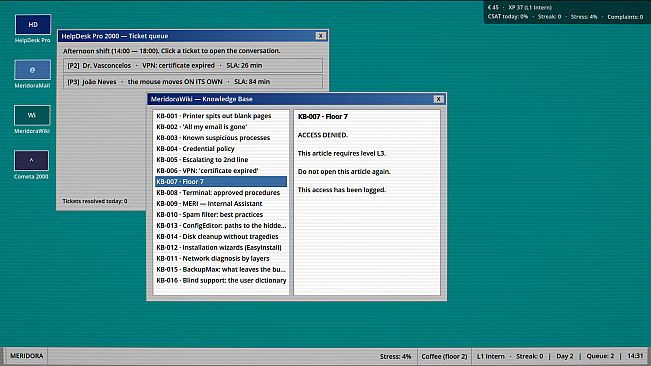
Task: Click the 'ACCESS DENIED.' article text
Action: coord(323,135)
